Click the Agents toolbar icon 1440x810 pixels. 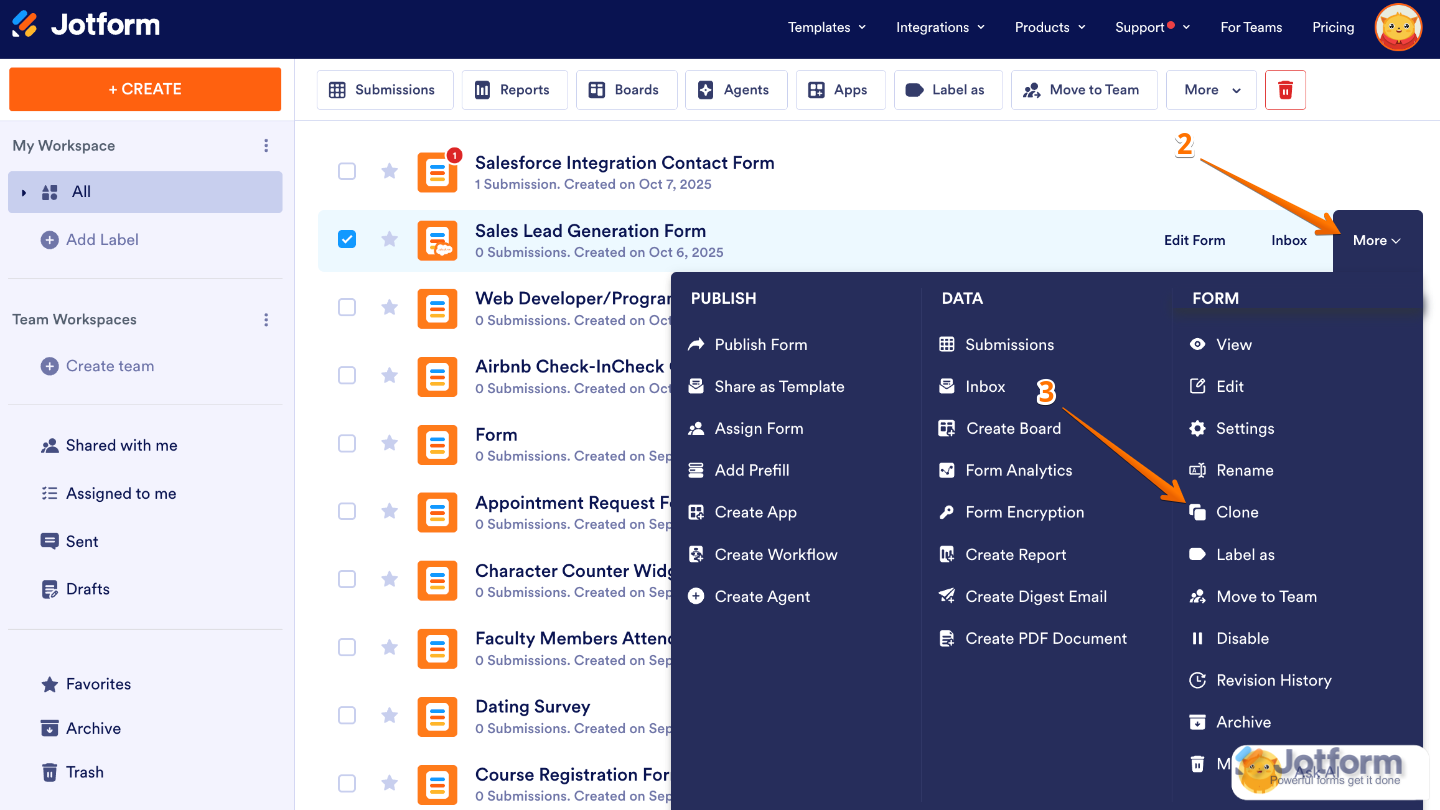point(735,90)
